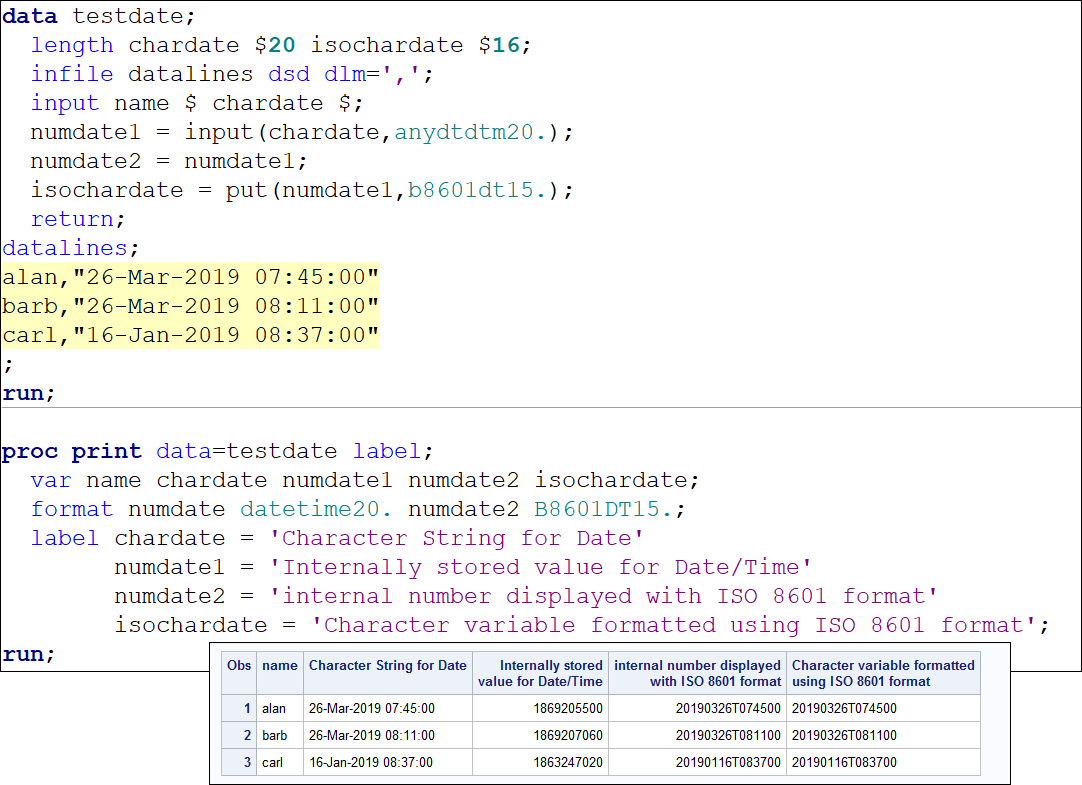The height and width of the screenshot is (785, 1082).
Task: Click table cell '26-Mar-2019 08:11:00'
Action: point(388,735)
